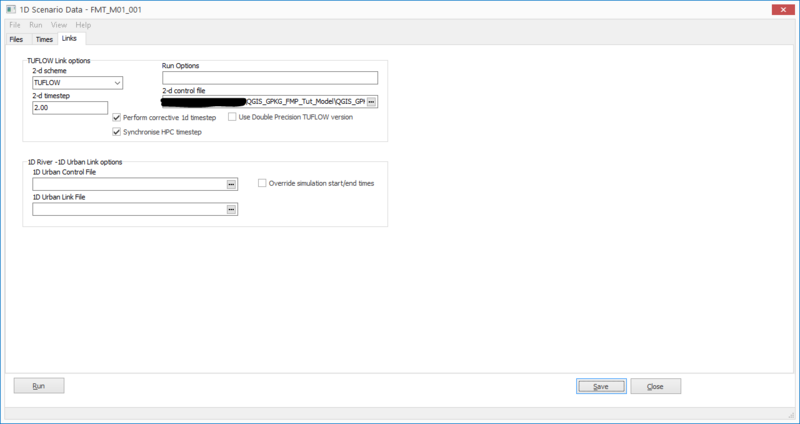
Task: Click the application icon in title bar
Action: point(10,9)
